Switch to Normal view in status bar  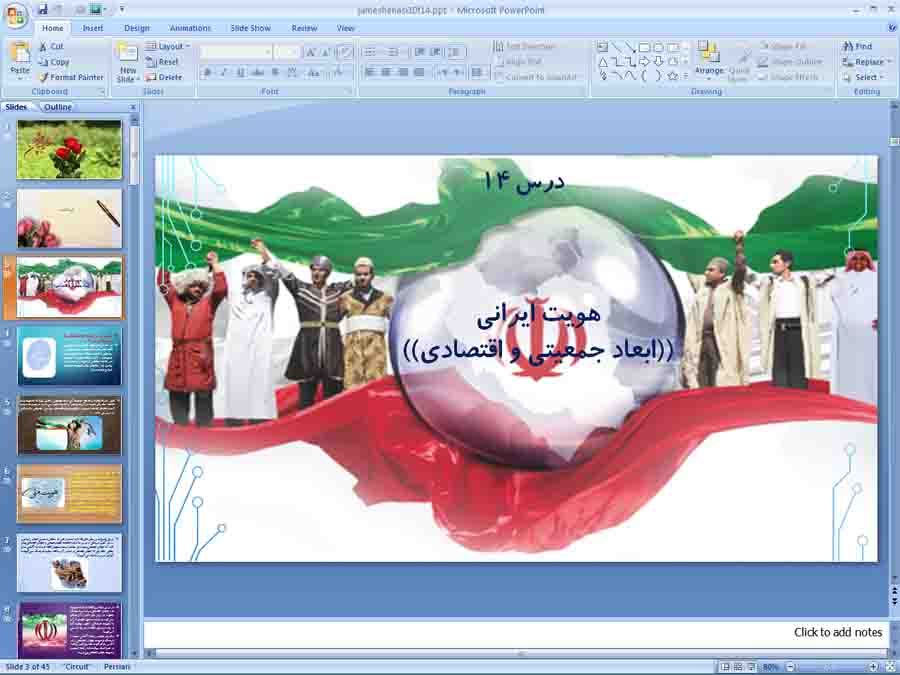(x=726, y=667)
